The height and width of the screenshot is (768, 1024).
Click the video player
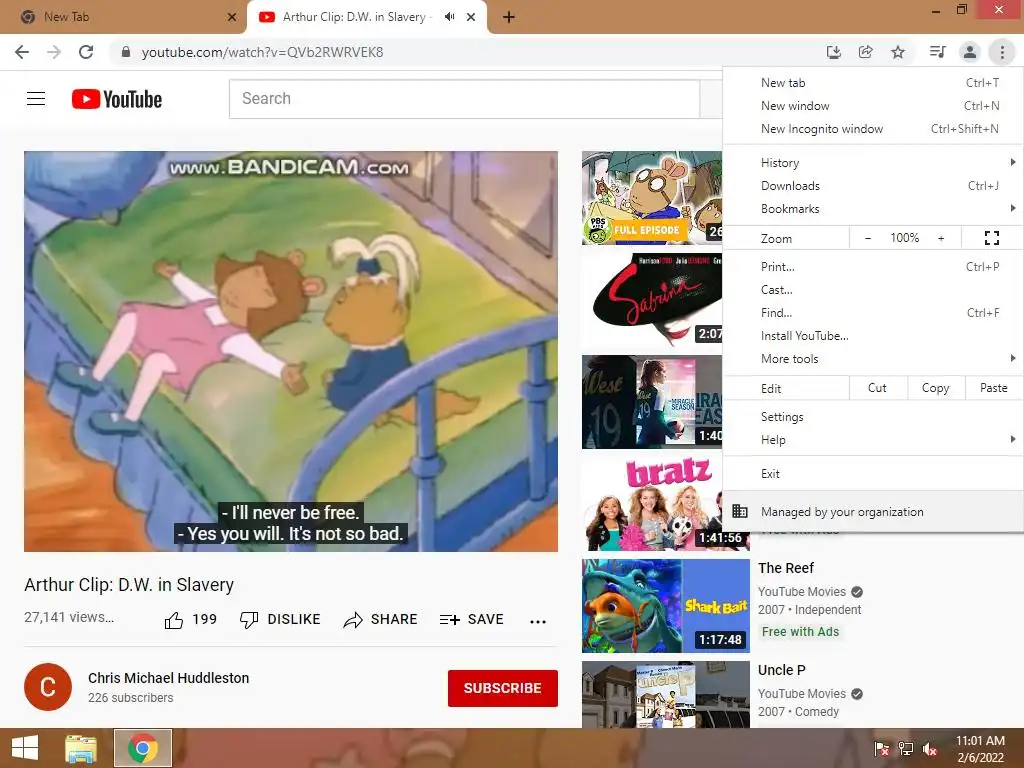pyautogui.click(x=291, y=351)
